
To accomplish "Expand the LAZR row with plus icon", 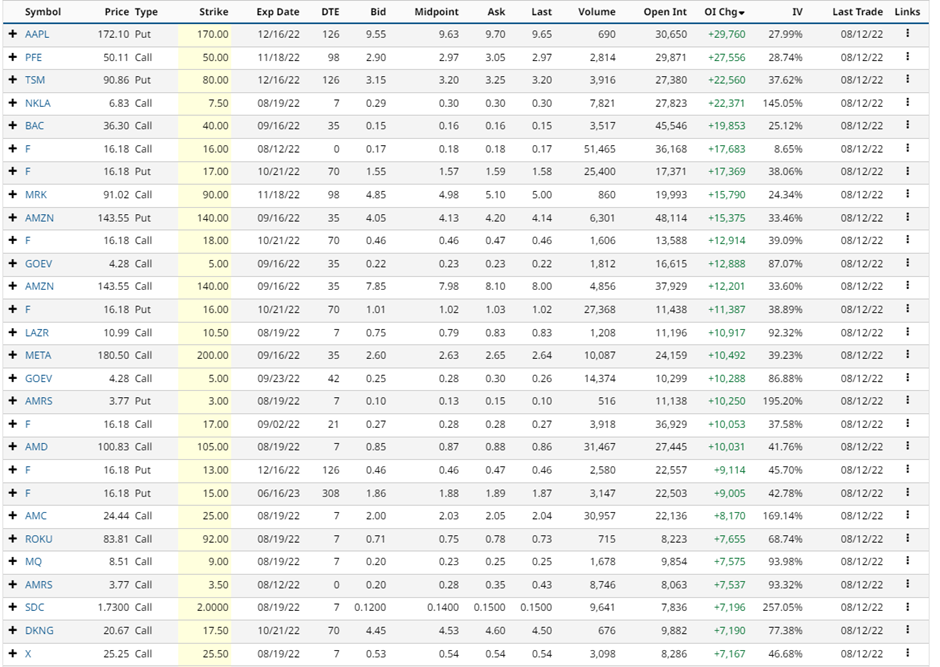I will (13, 333).
